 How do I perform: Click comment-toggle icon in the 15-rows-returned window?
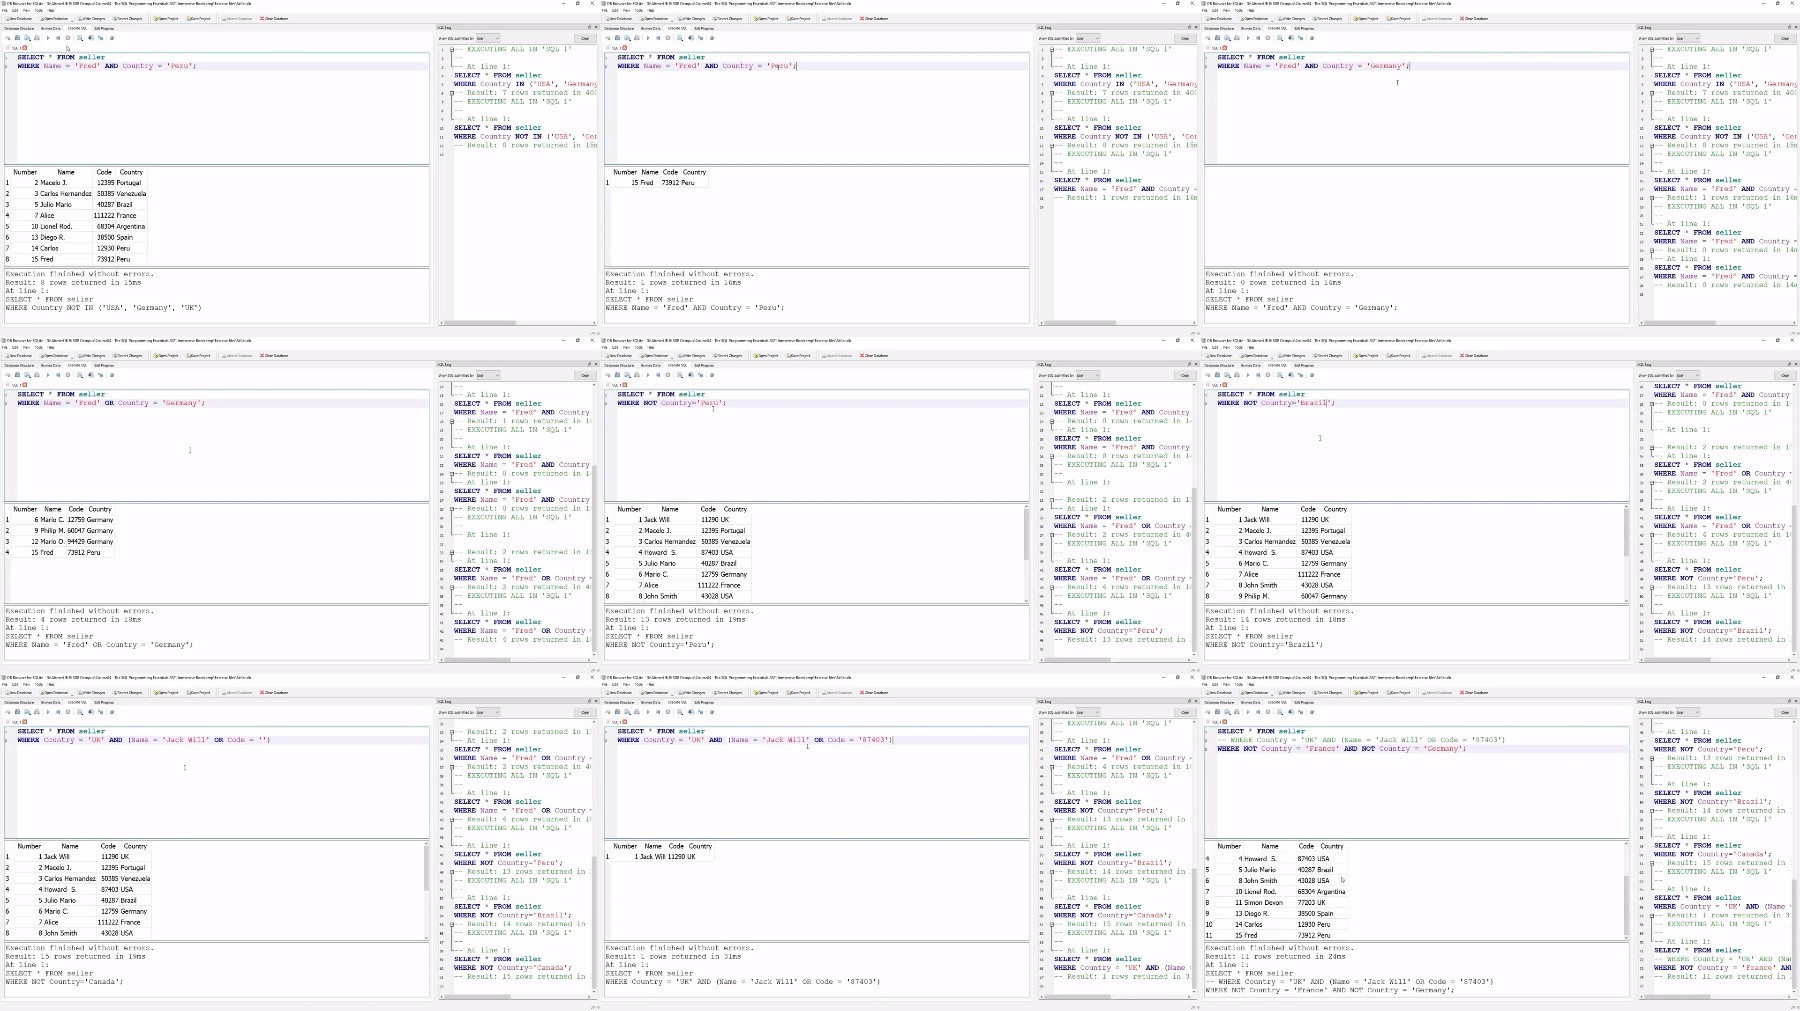tap(112, 712)
